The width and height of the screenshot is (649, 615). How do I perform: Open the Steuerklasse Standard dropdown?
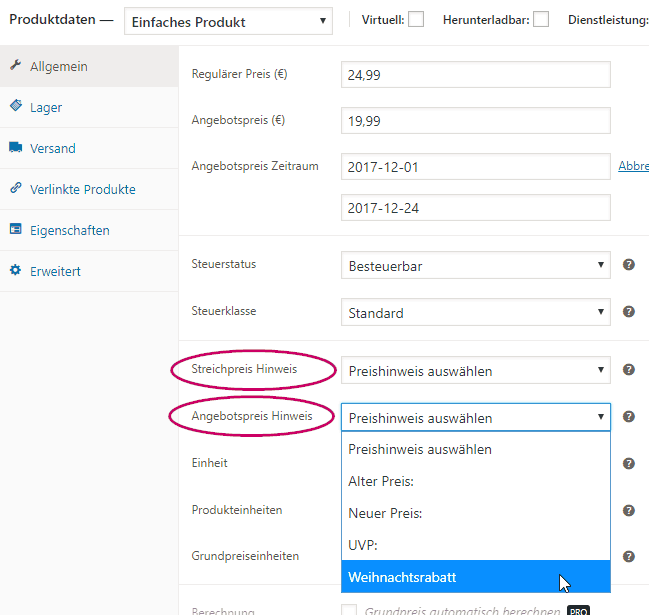point(476,312)
